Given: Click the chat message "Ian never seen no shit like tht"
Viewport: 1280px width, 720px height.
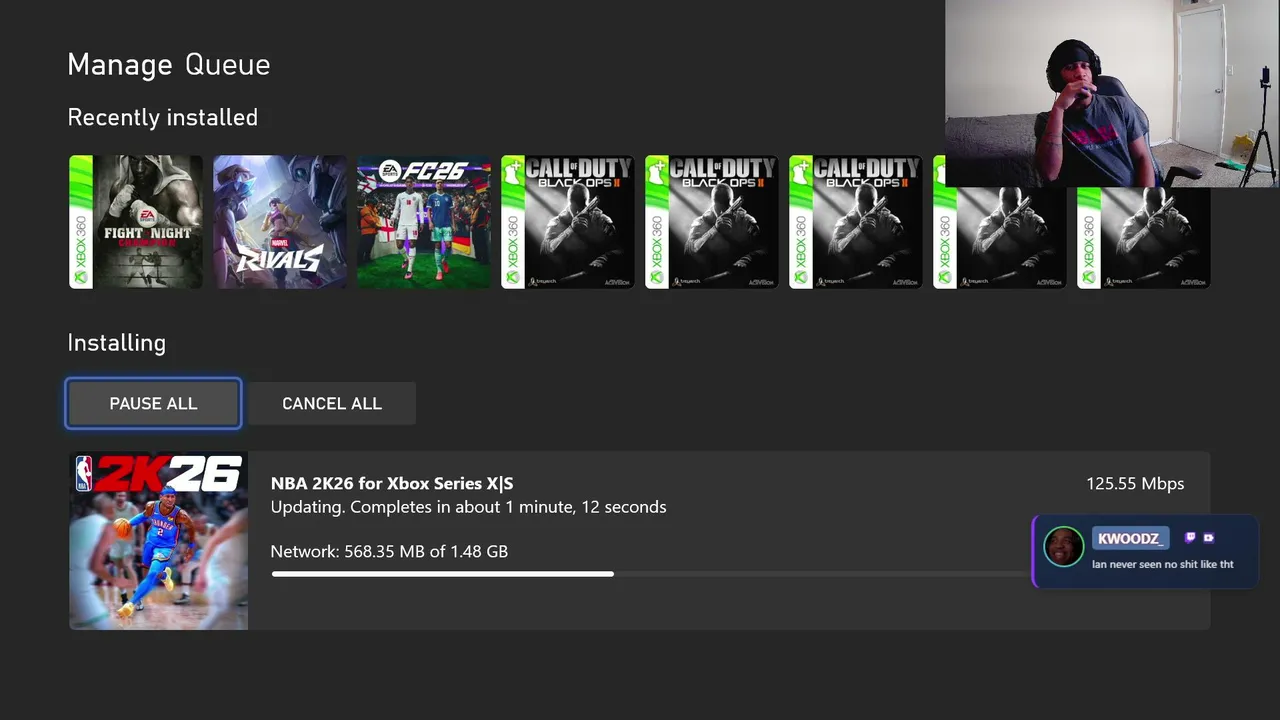Looking at the screenshot, I should tap(1162, 564).
